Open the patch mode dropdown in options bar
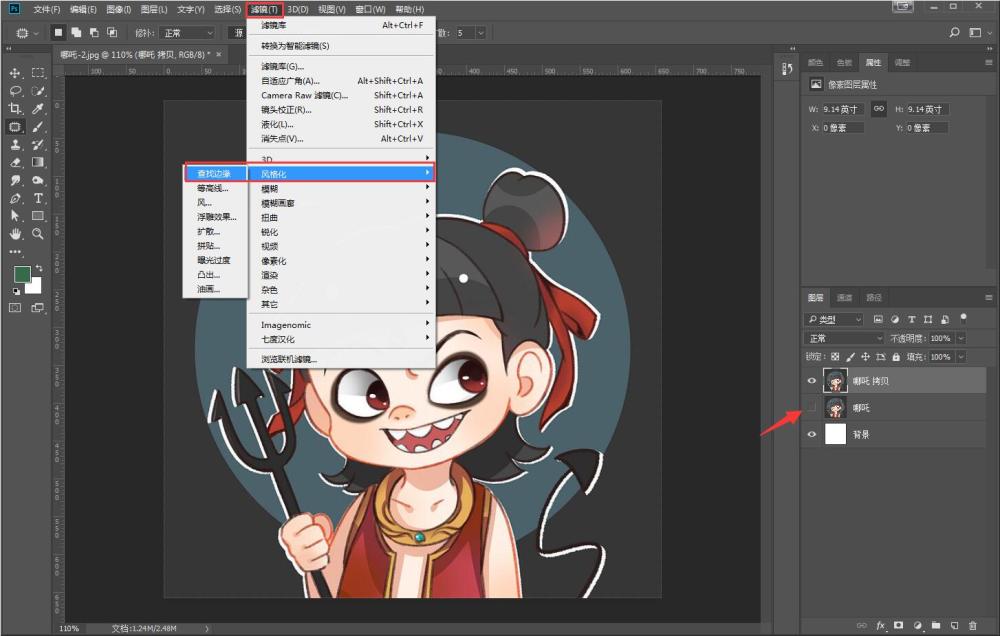The image size is (1000, 636). coord(188,33)
